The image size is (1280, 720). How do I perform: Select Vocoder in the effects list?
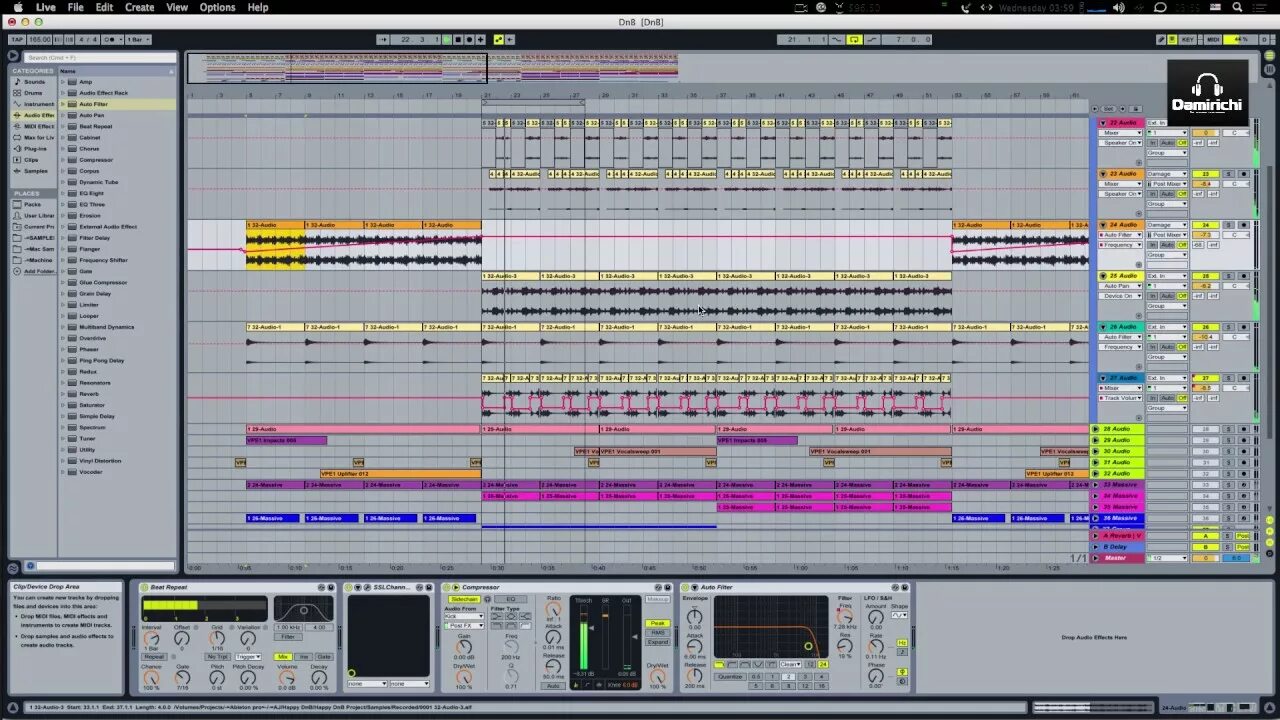coord(91,472)
